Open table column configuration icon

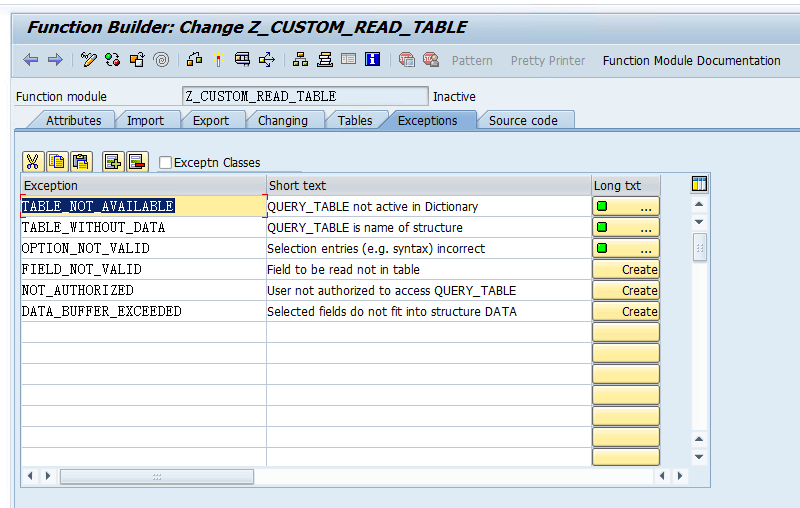(x=699, y=184)
